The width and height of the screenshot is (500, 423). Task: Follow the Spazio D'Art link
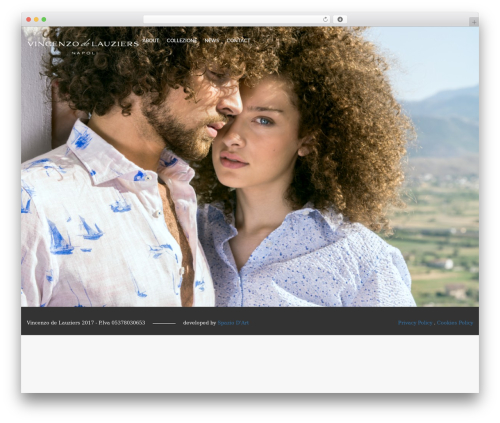click(233, 323)
